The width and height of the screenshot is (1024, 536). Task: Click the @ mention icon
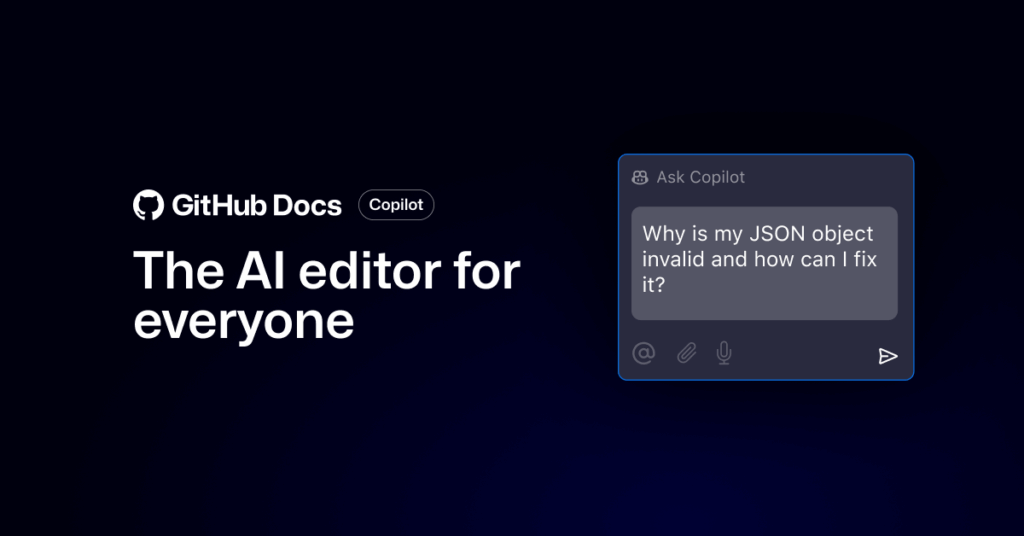pos(644,353)
